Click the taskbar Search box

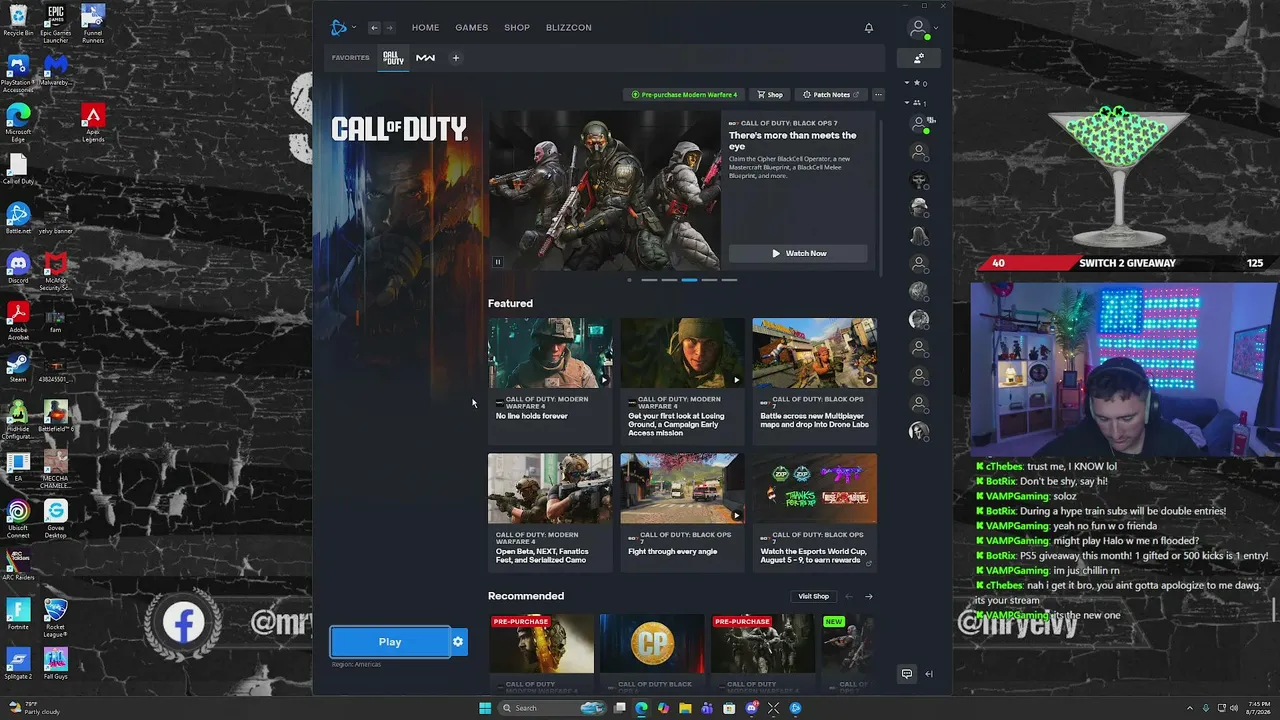(554, 708)
